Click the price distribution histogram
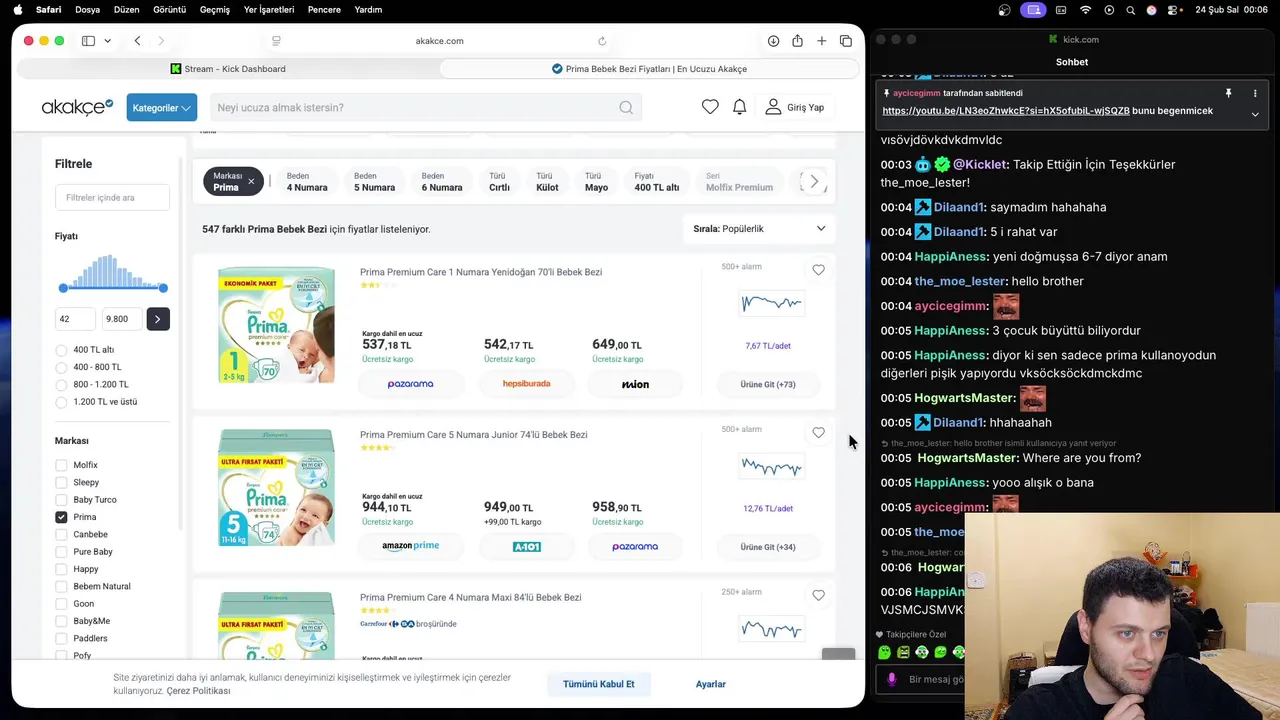Viewport: 1280px width, 720px height. pos(113,272)
